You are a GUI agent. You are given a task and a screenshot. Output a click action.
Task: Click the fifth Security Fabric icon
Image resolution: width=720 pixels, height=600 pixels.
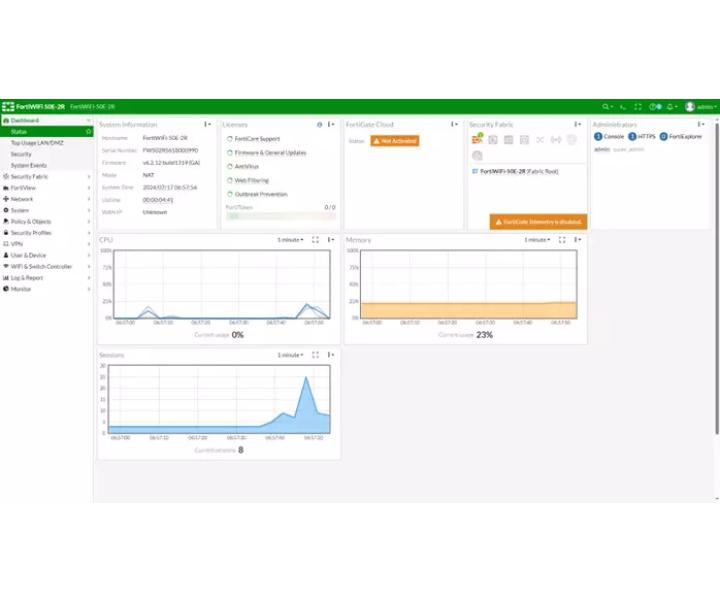[540, 140]
